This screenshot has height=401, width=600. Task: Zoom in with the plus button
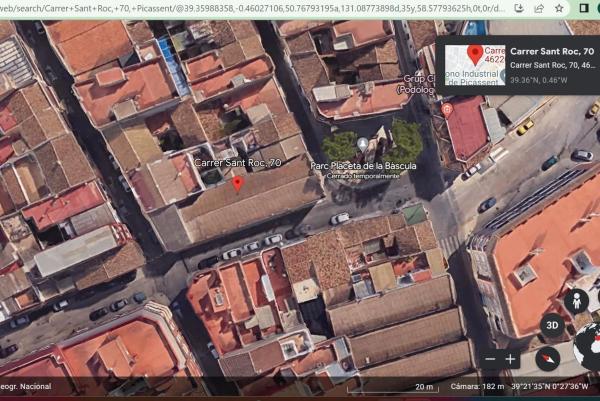point(511,359)
